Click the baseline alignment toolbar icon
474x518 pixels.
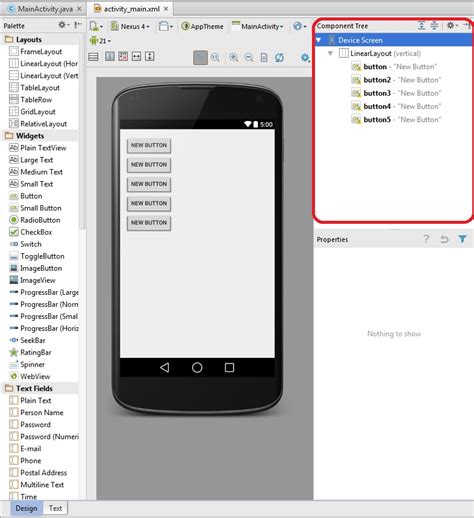tap(123, 56)
